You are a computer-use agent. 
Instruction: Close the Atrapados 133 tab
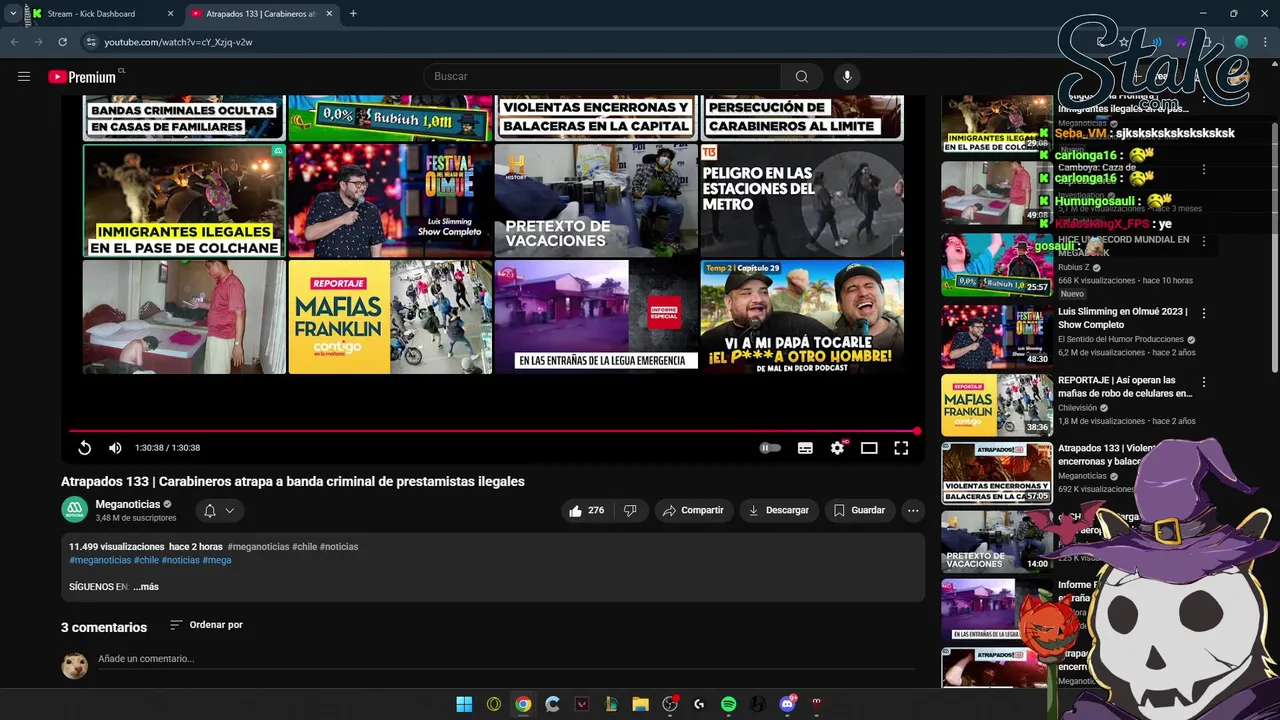point(330,14)
